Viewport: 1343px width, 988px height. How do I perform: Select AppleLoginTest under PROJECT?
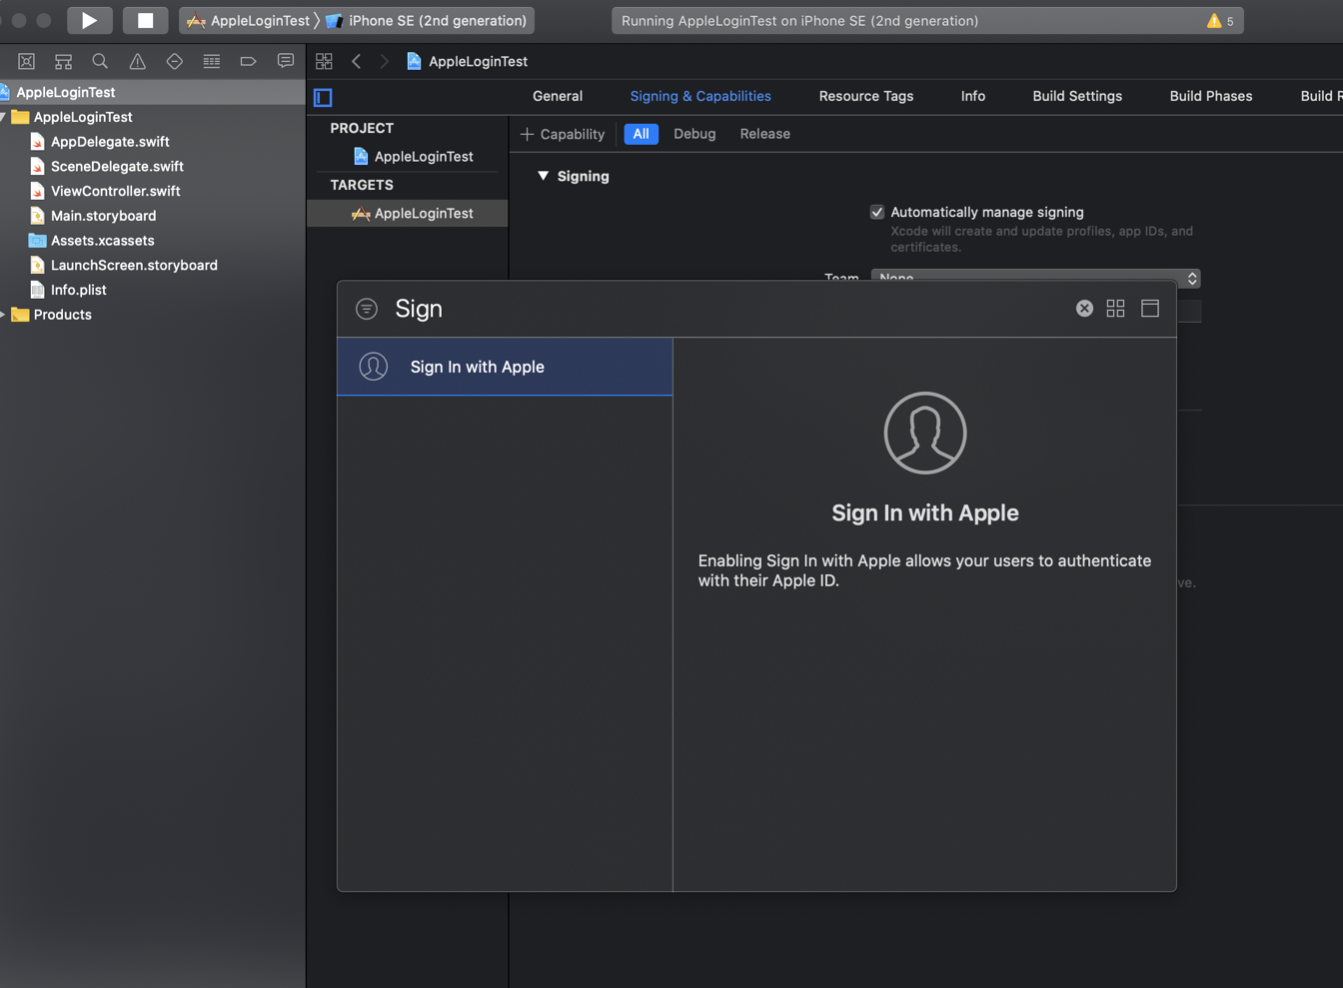coord(412,156)
